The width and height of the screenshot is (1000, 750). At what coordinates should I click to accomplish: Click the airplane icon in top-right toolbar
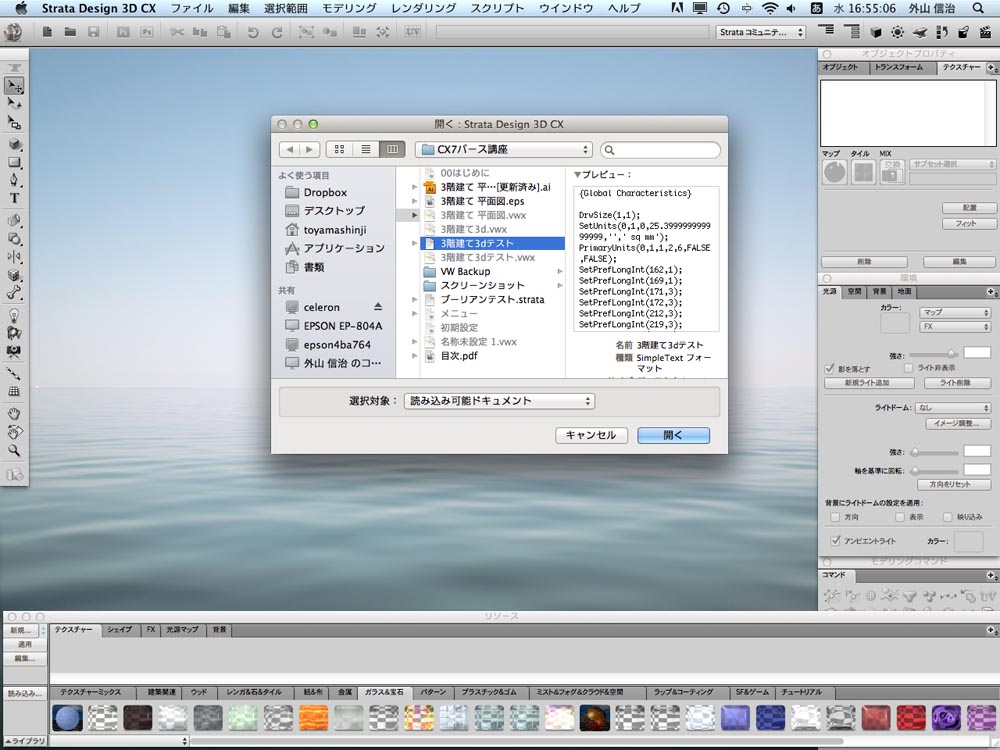pyautogui.click(x=920, y=32)
